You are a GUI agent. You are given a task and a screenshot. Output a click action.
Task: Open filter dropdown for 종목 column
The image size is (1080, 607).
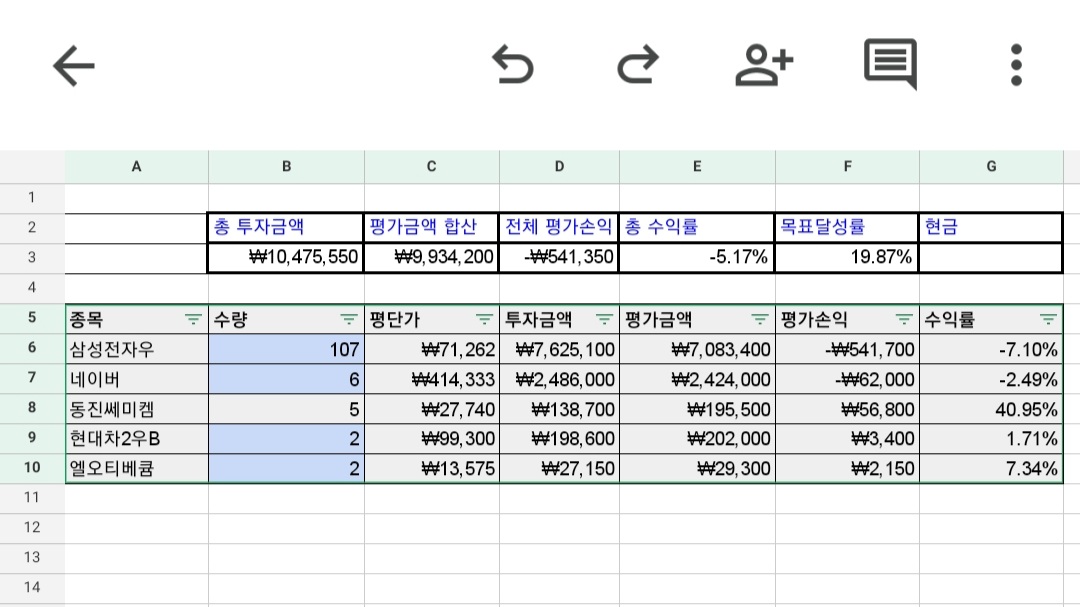click(193, 319)
